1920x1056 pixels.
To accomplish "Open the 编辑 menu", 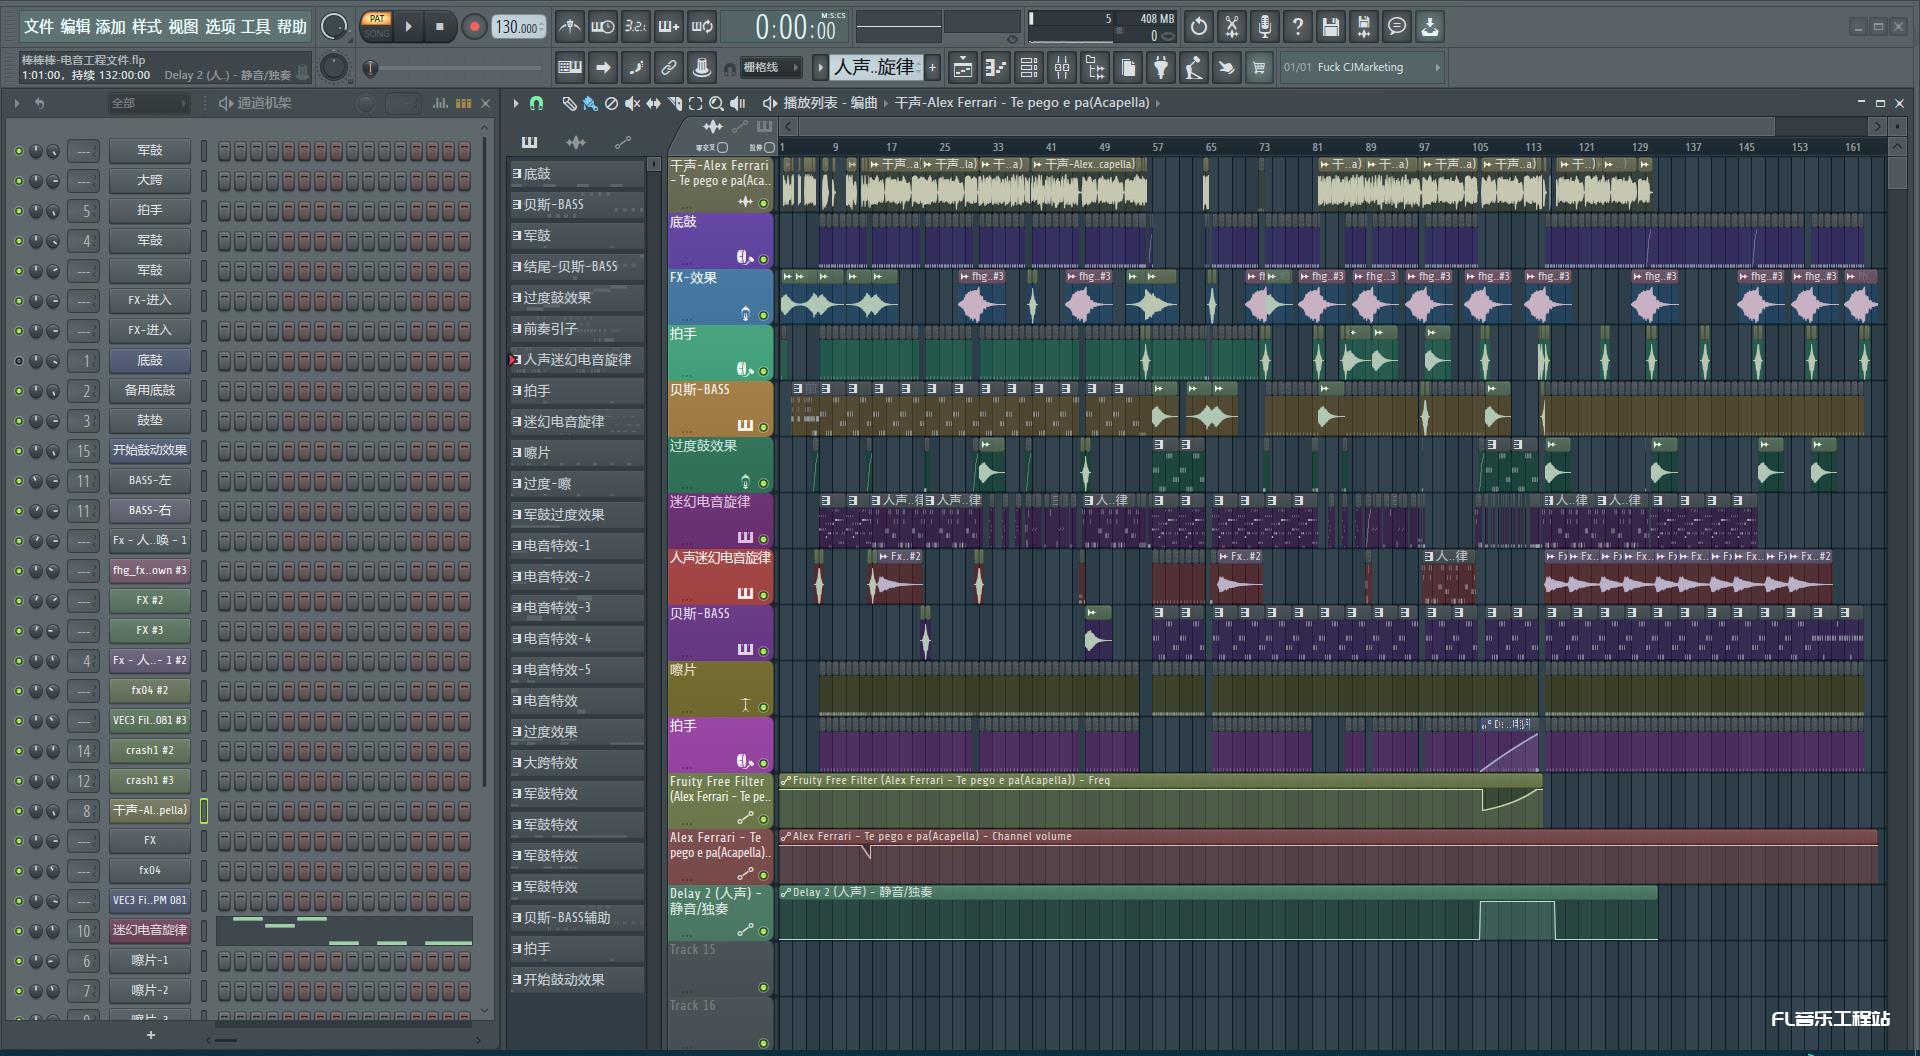I will (75, 27).
